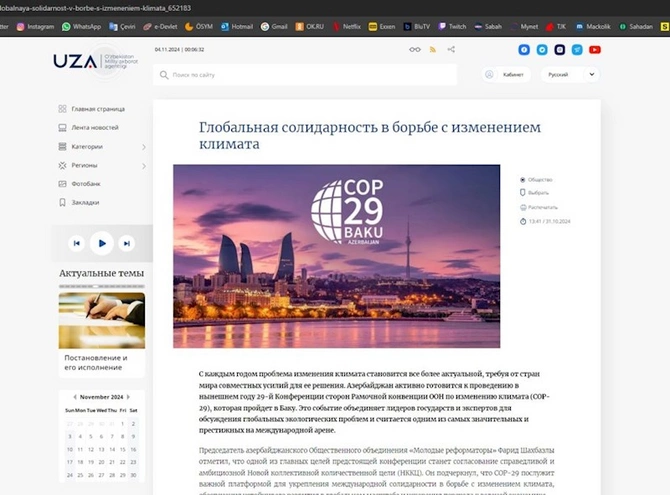Image resolution: width=670 pixels, height=495 pixels.
Task: Open the round Telegram icon
Action: click(x=542, y=50)
